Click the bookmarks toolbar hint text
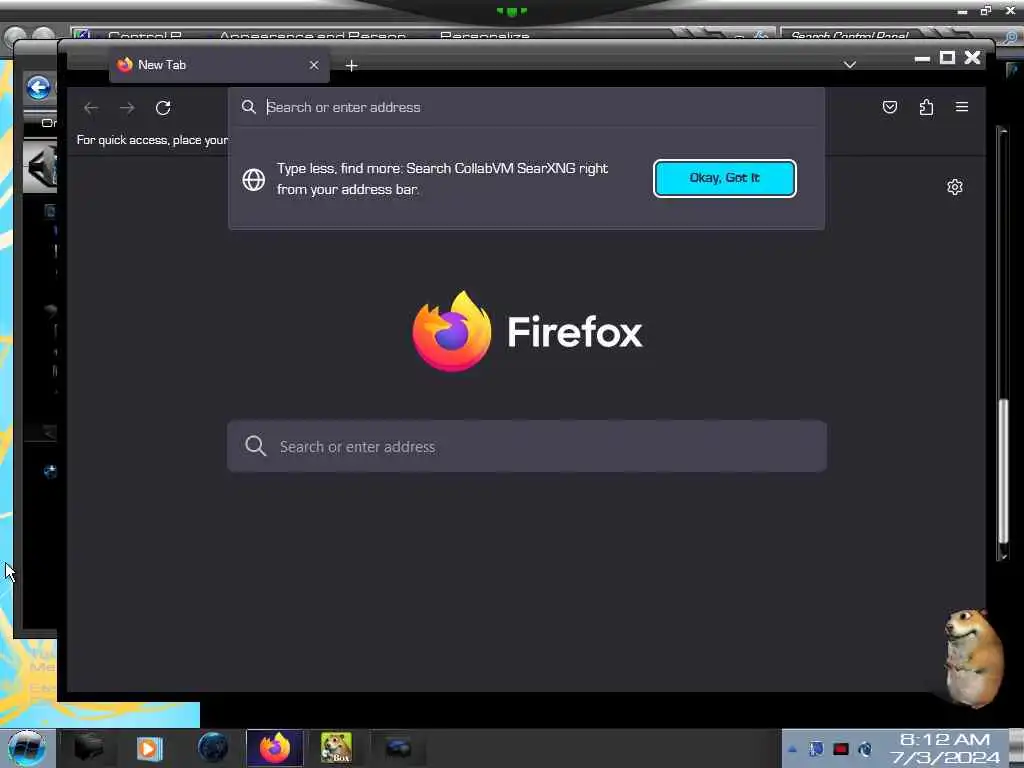The image size is (1024, 768). (152, 140)
